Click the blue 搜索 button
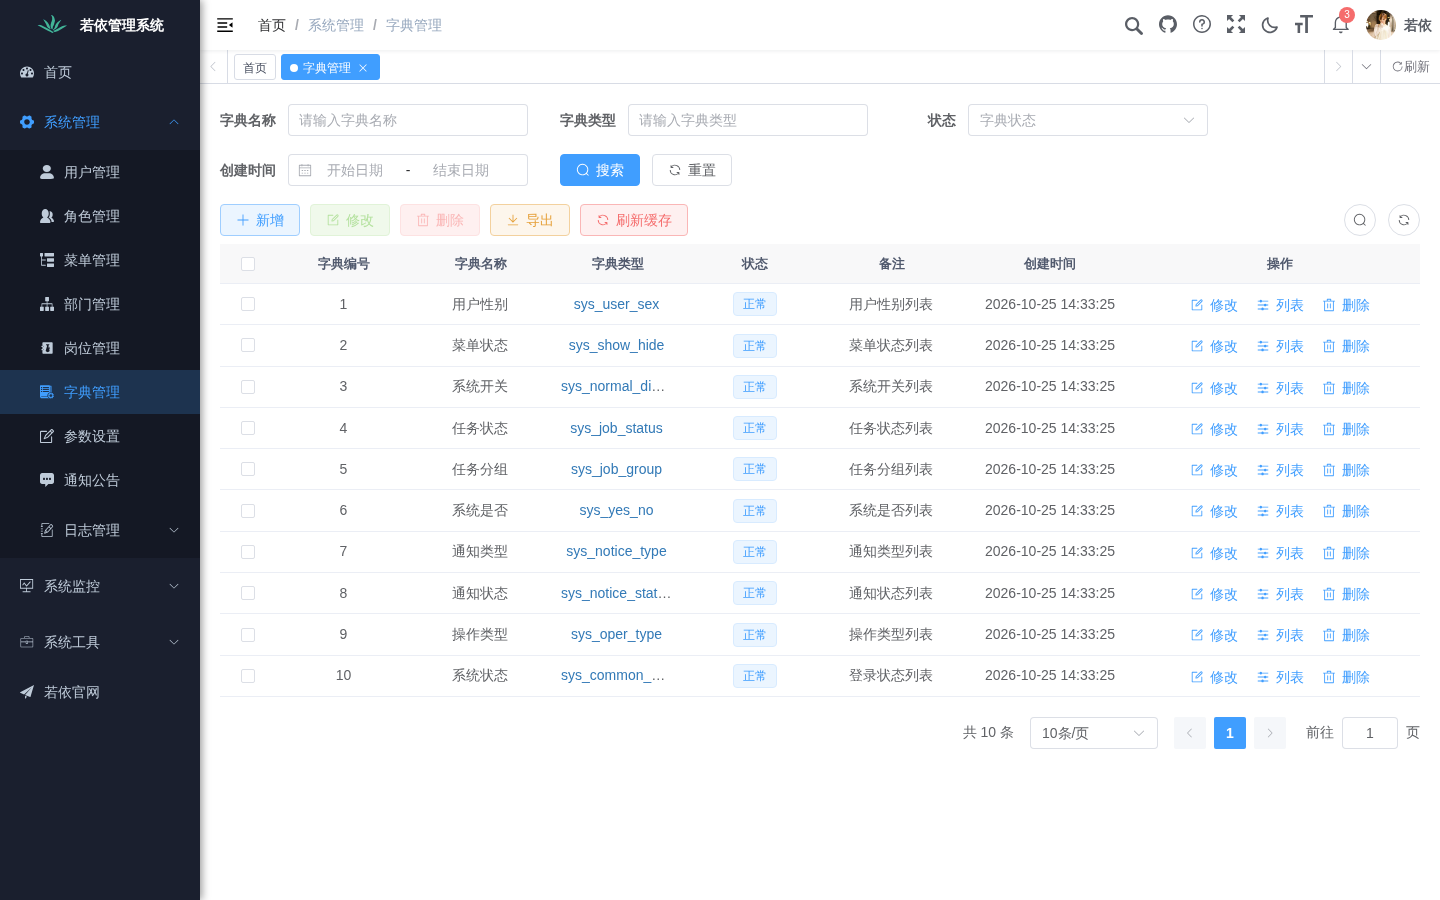Image resolution: width=1440 pixels, height=900 pixels. click(x=600, y=170)
